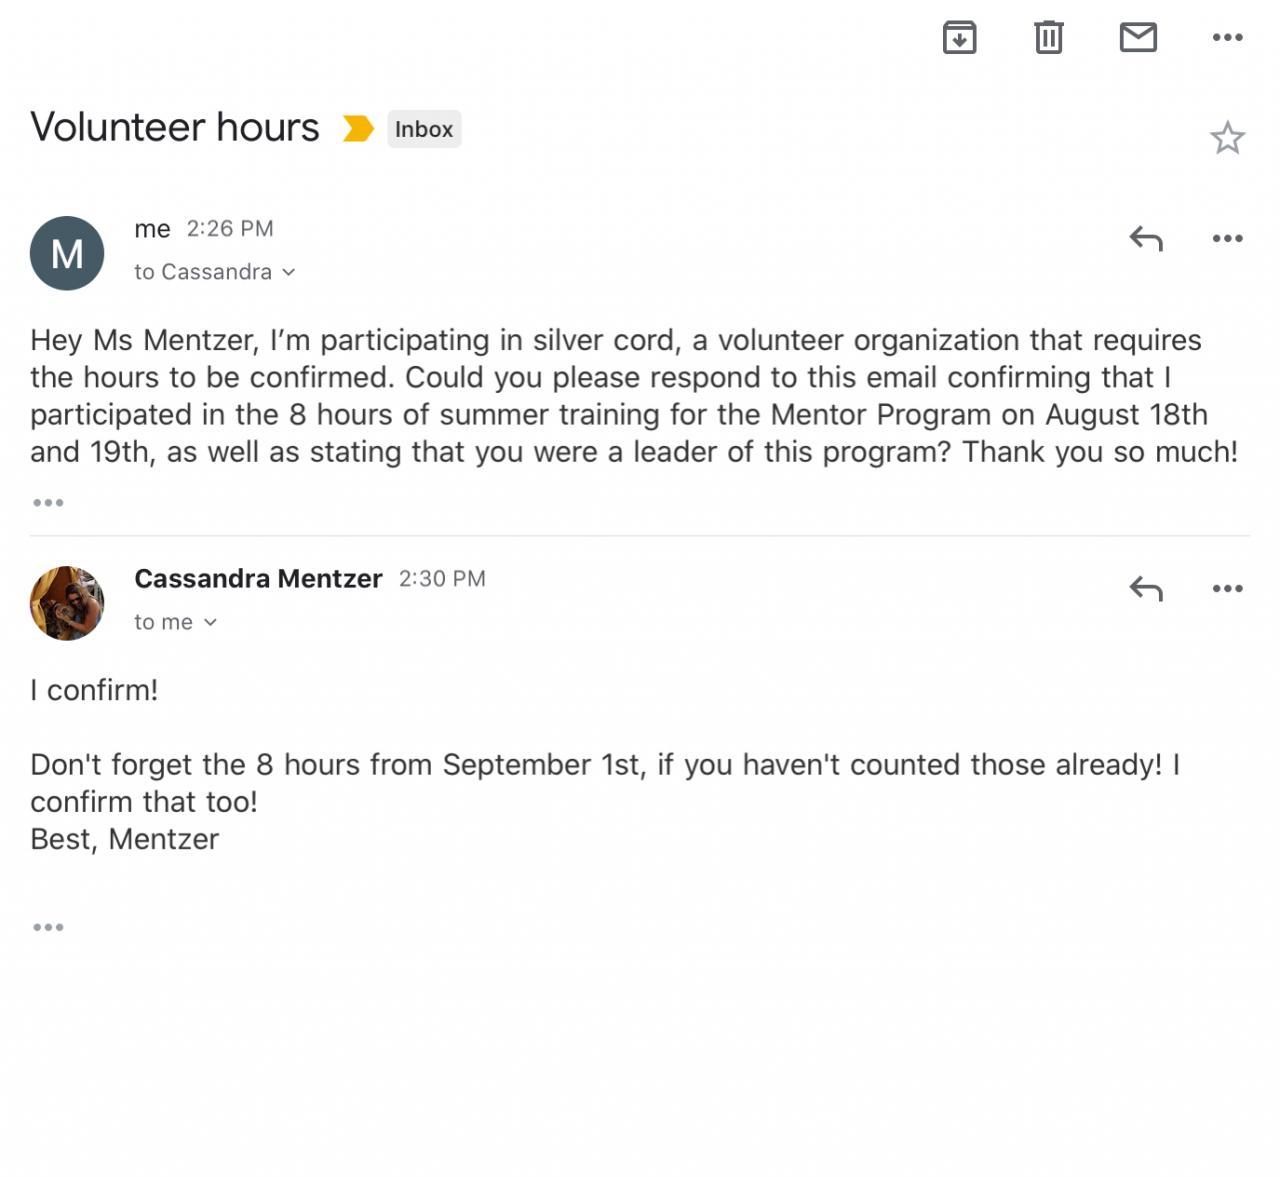The height and width of the screenshot is (1177, 1280).
Task: Mark conversation as unread with envelope icon
Action: click(x=1138, y=38)
